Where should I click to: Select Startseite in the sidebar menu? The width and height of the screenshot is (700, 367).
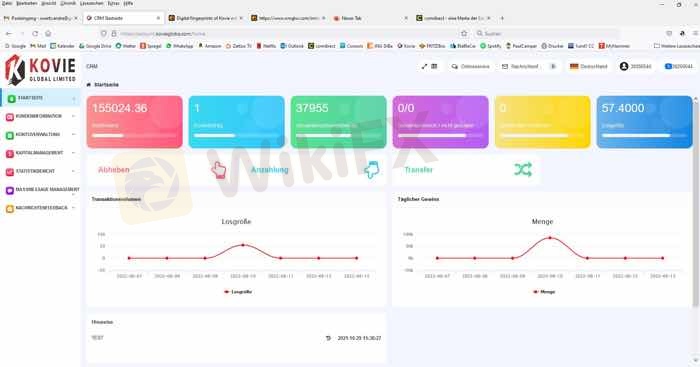[x=40, y=98]
